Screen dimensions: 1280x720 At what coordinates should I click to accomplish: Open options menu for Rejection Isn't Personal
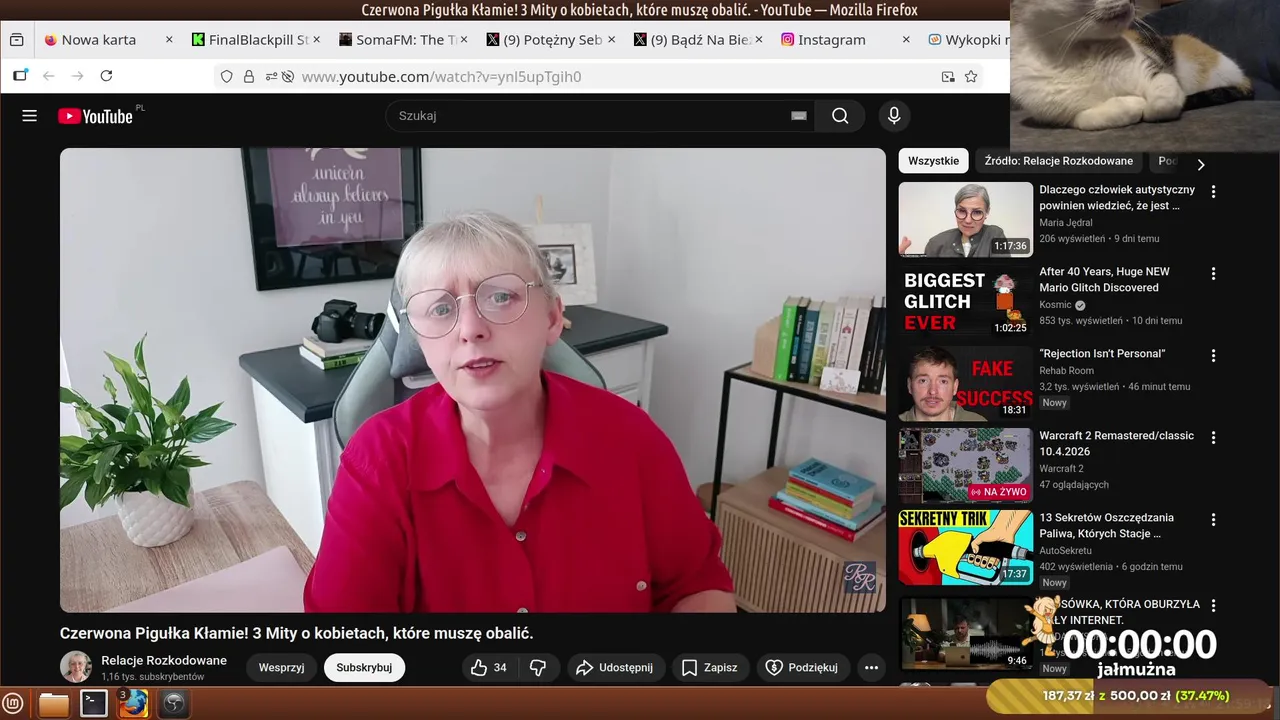[1214, 355]
